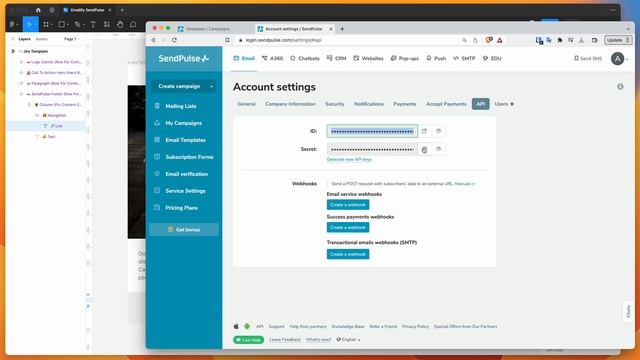Click the Get bonus button

(x=184, y=230)
